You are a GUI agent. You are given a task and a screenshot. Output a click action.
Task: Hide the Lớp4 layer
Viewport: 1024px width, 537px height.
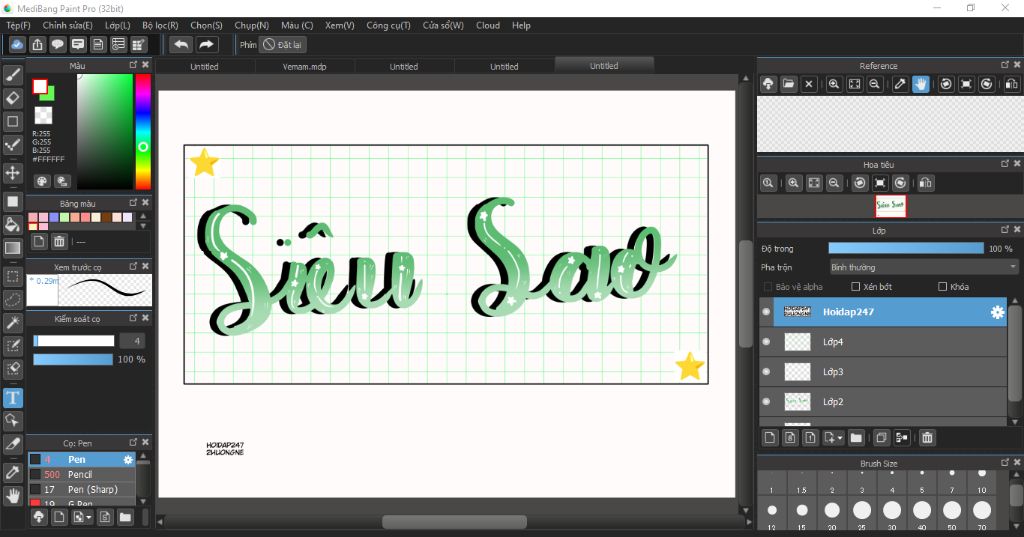click(x=767, y=342)
